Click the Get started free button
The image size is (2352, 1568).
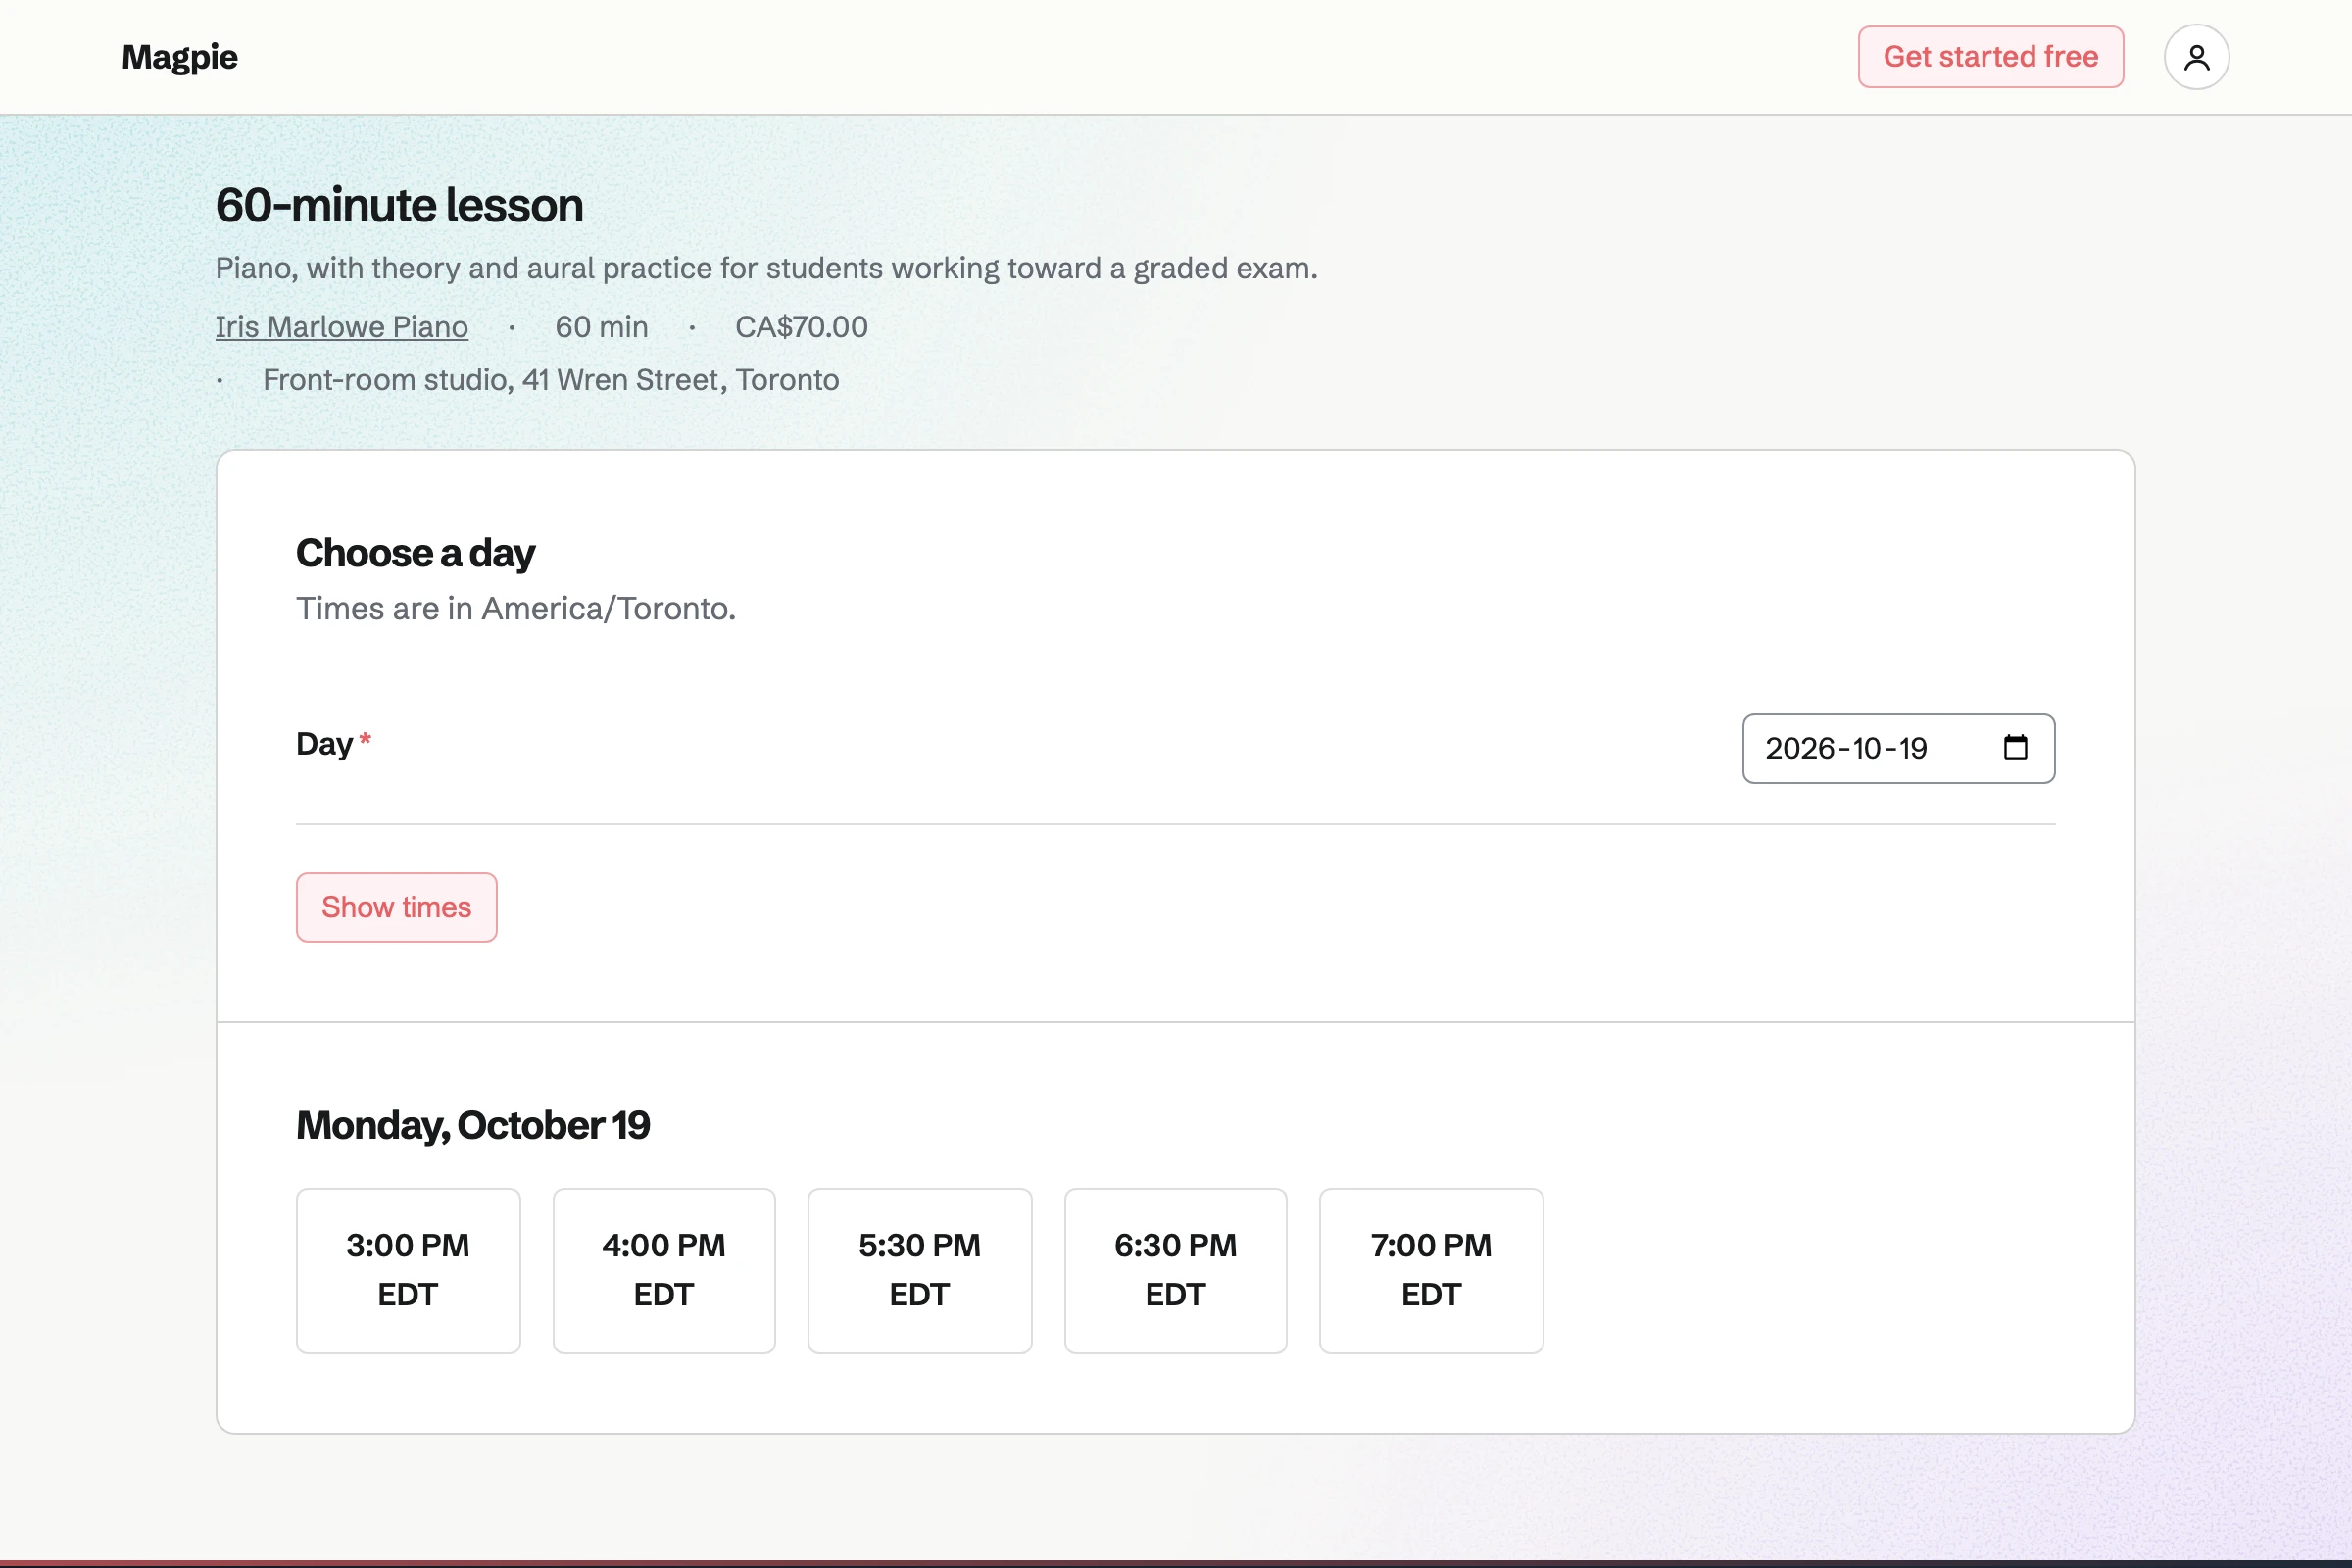[x=1990, y=57]
